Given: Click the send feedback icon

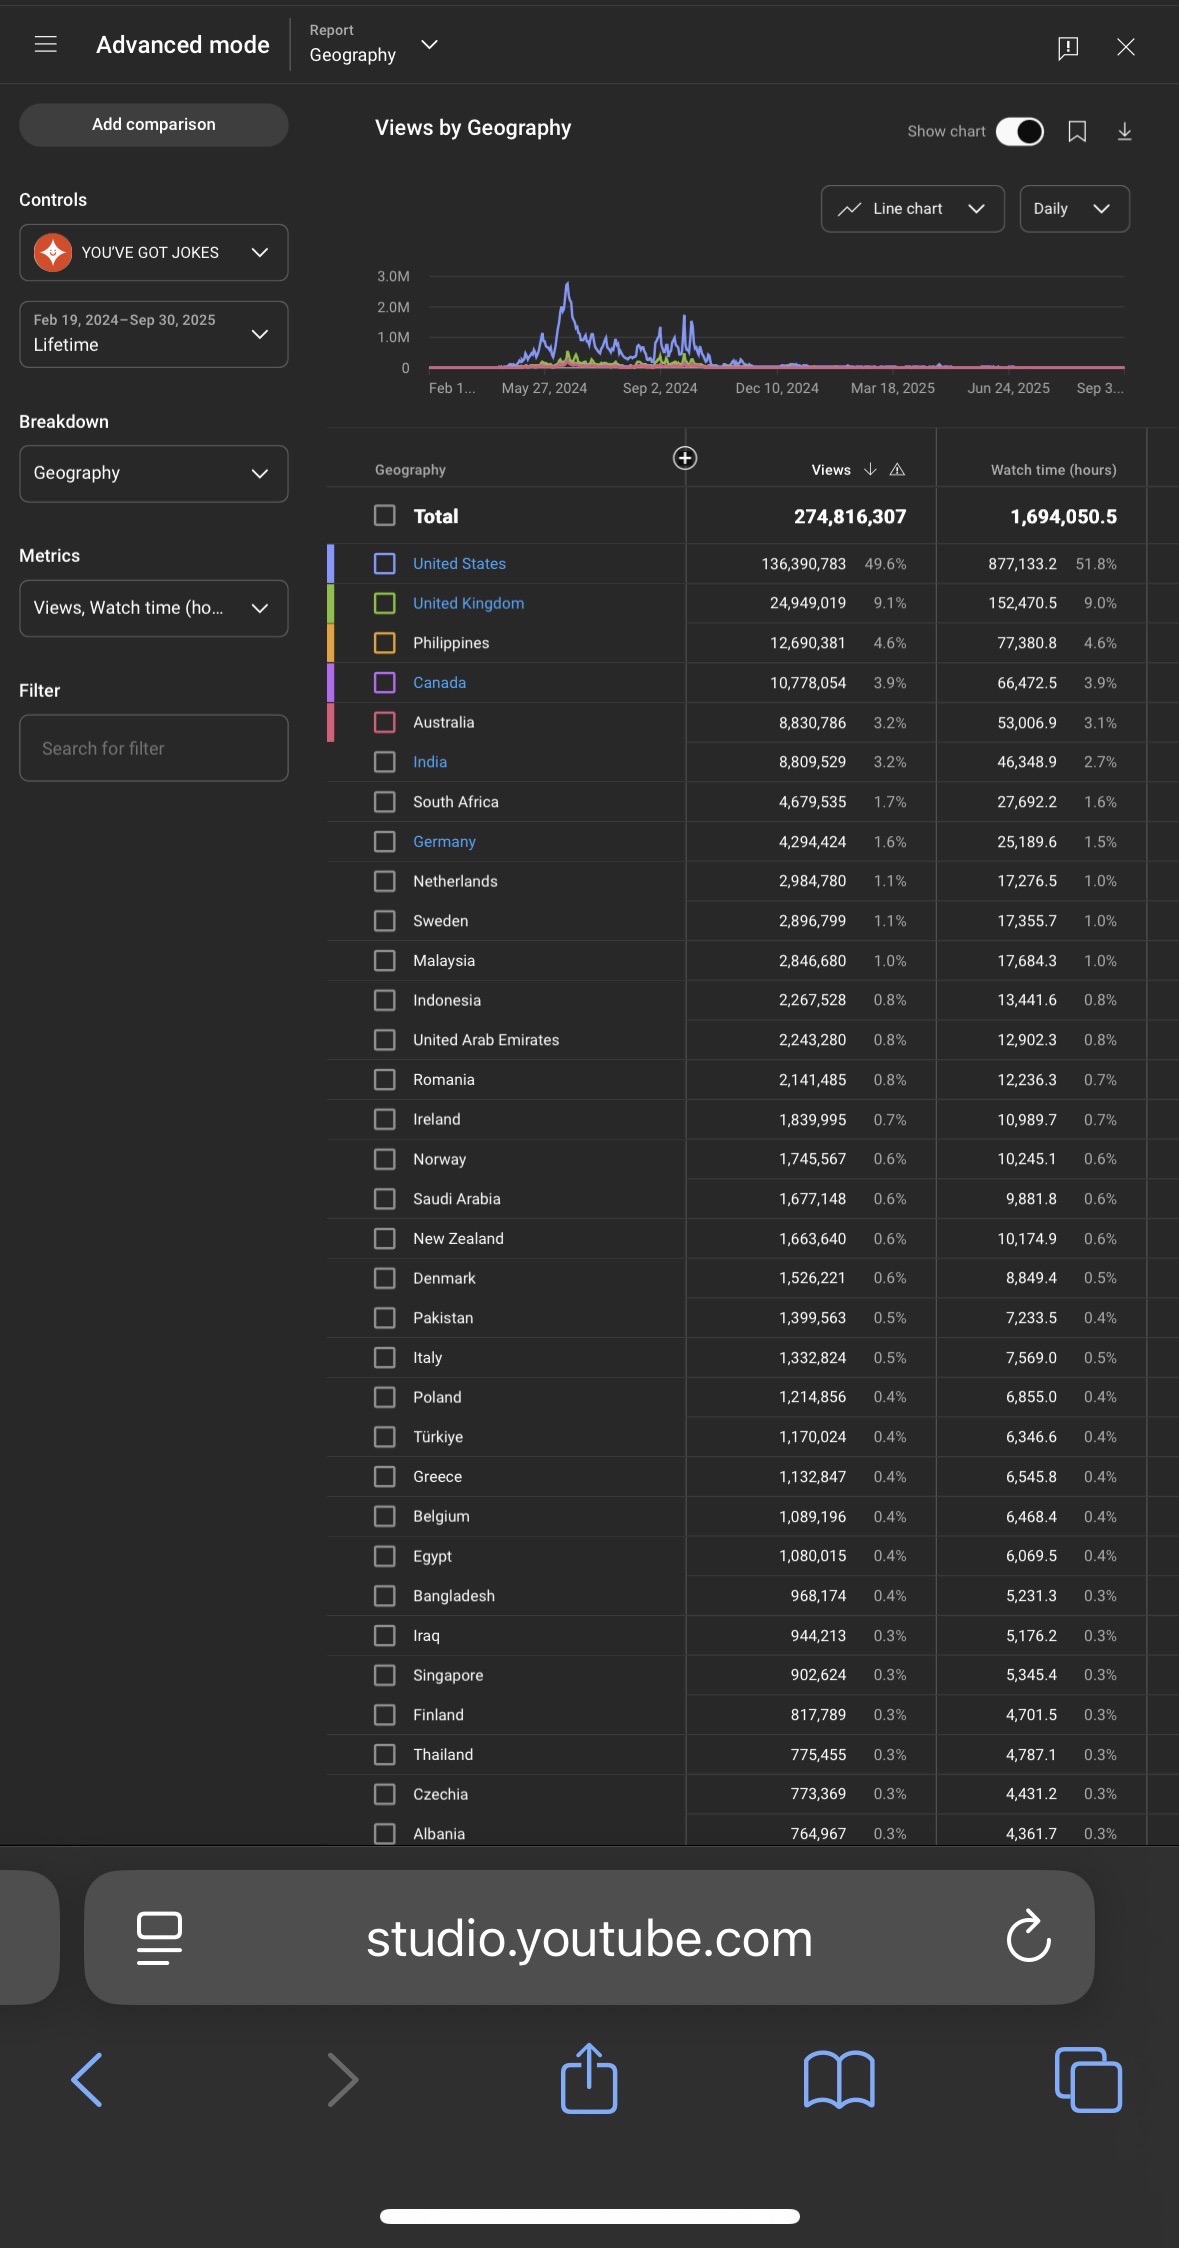Looking at the screenshot, I should click(x=1067, y=47).
